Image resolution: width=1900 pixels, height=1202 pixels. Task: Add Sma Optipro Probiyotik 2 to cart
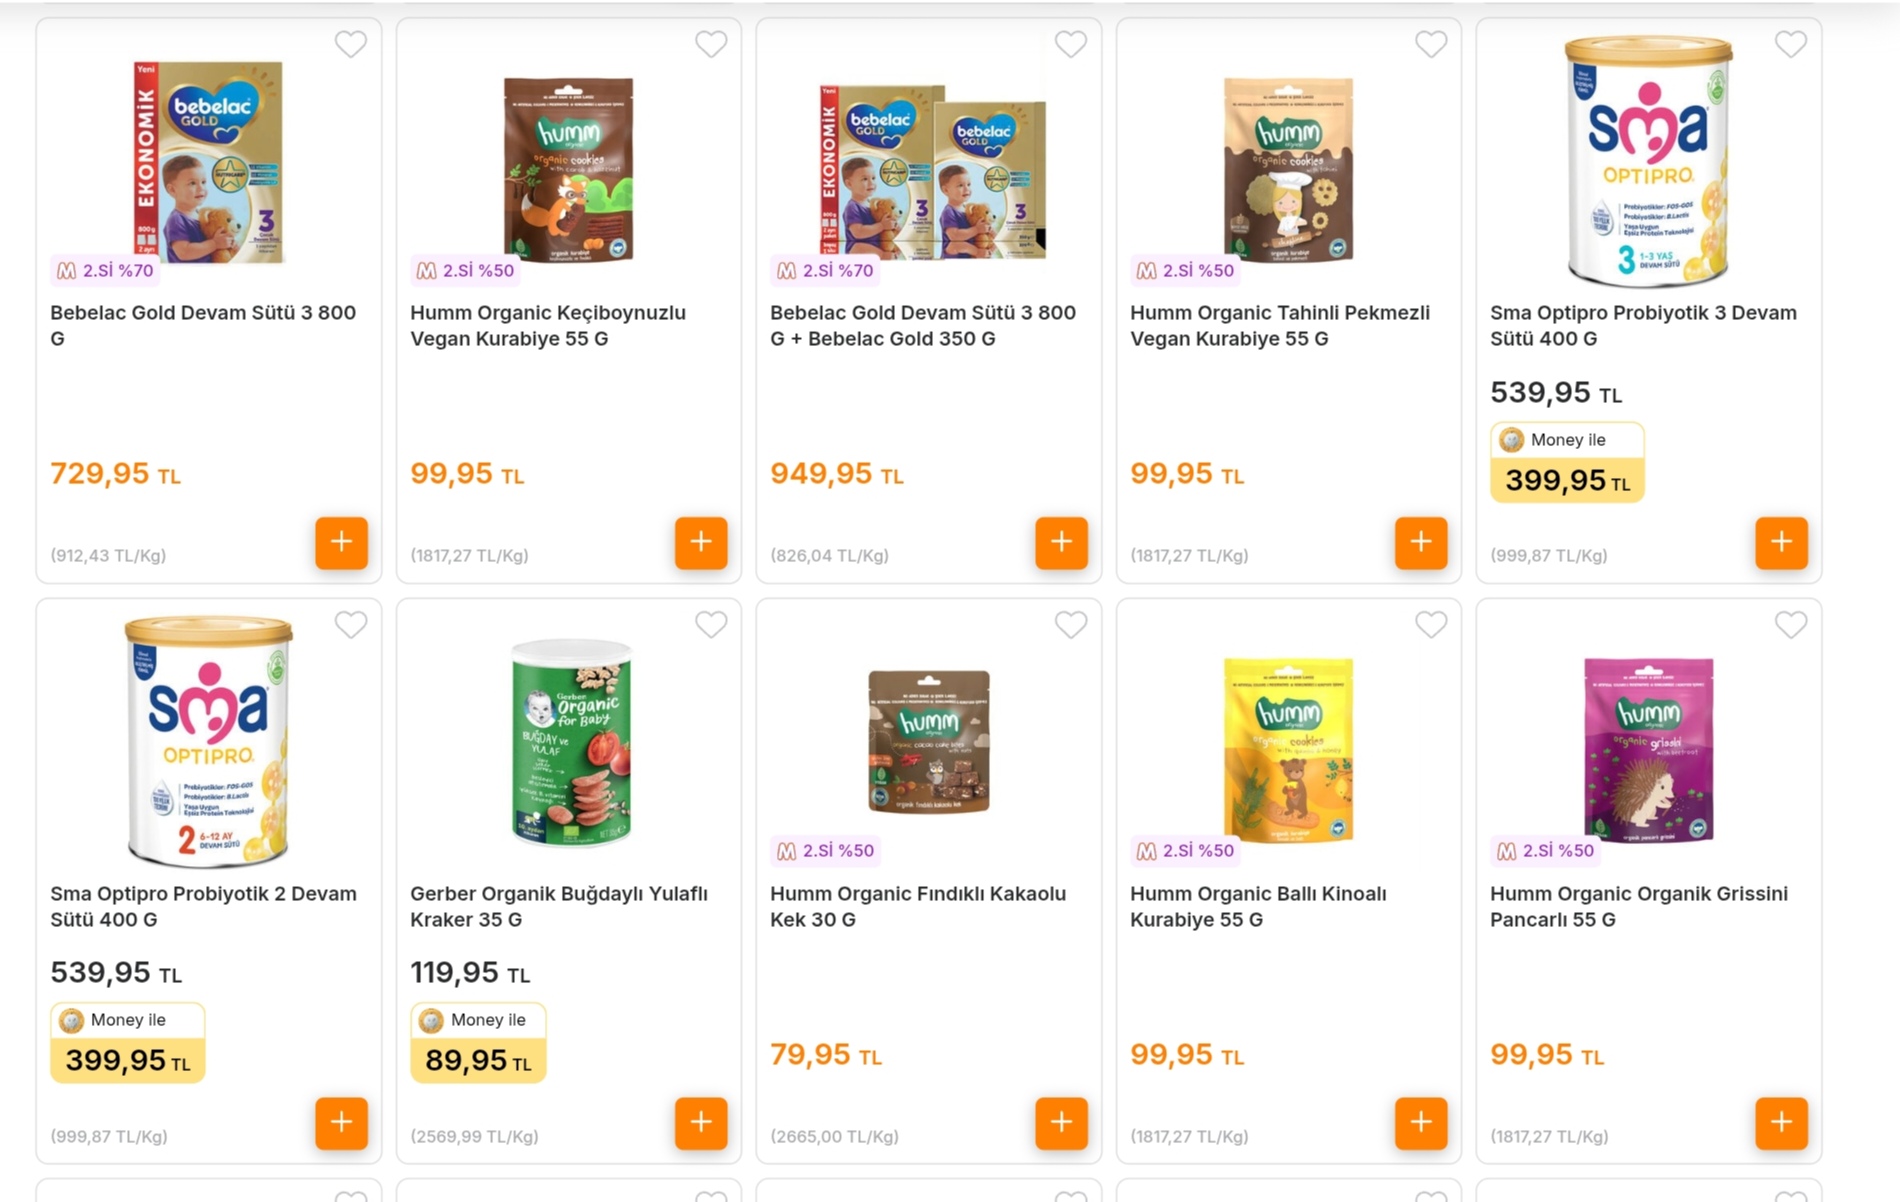point(341,1123)
